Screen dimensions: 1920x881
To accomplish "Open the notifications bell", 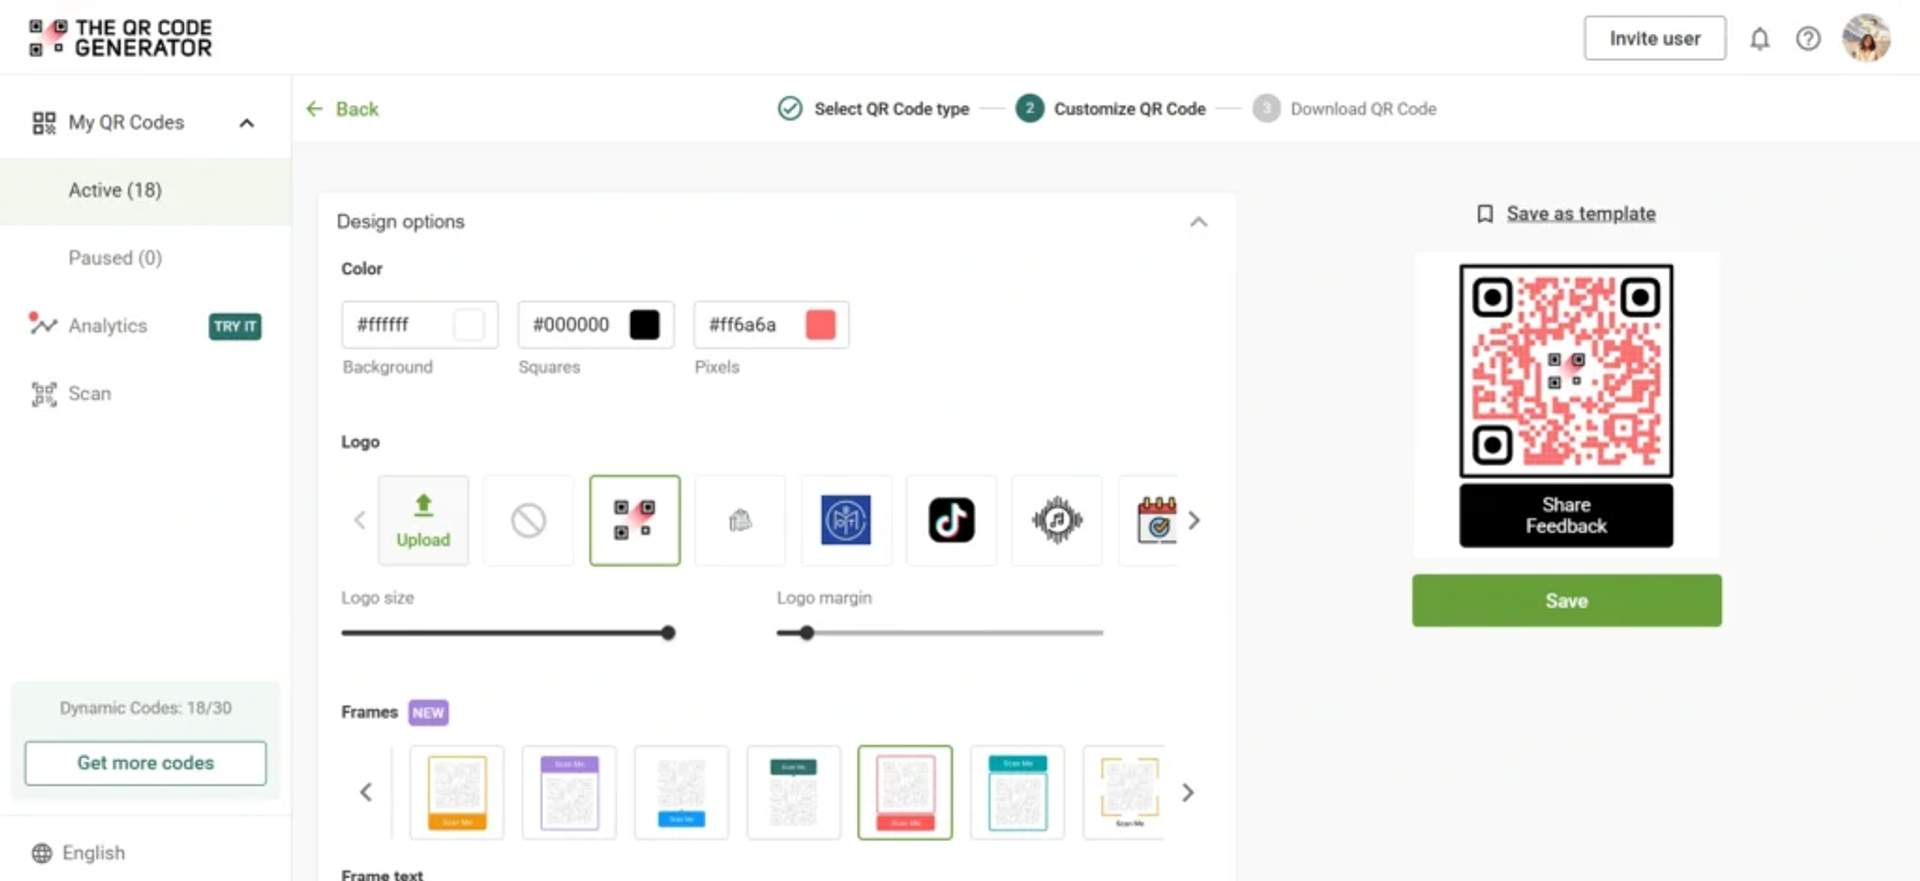I will [1759, 39].
